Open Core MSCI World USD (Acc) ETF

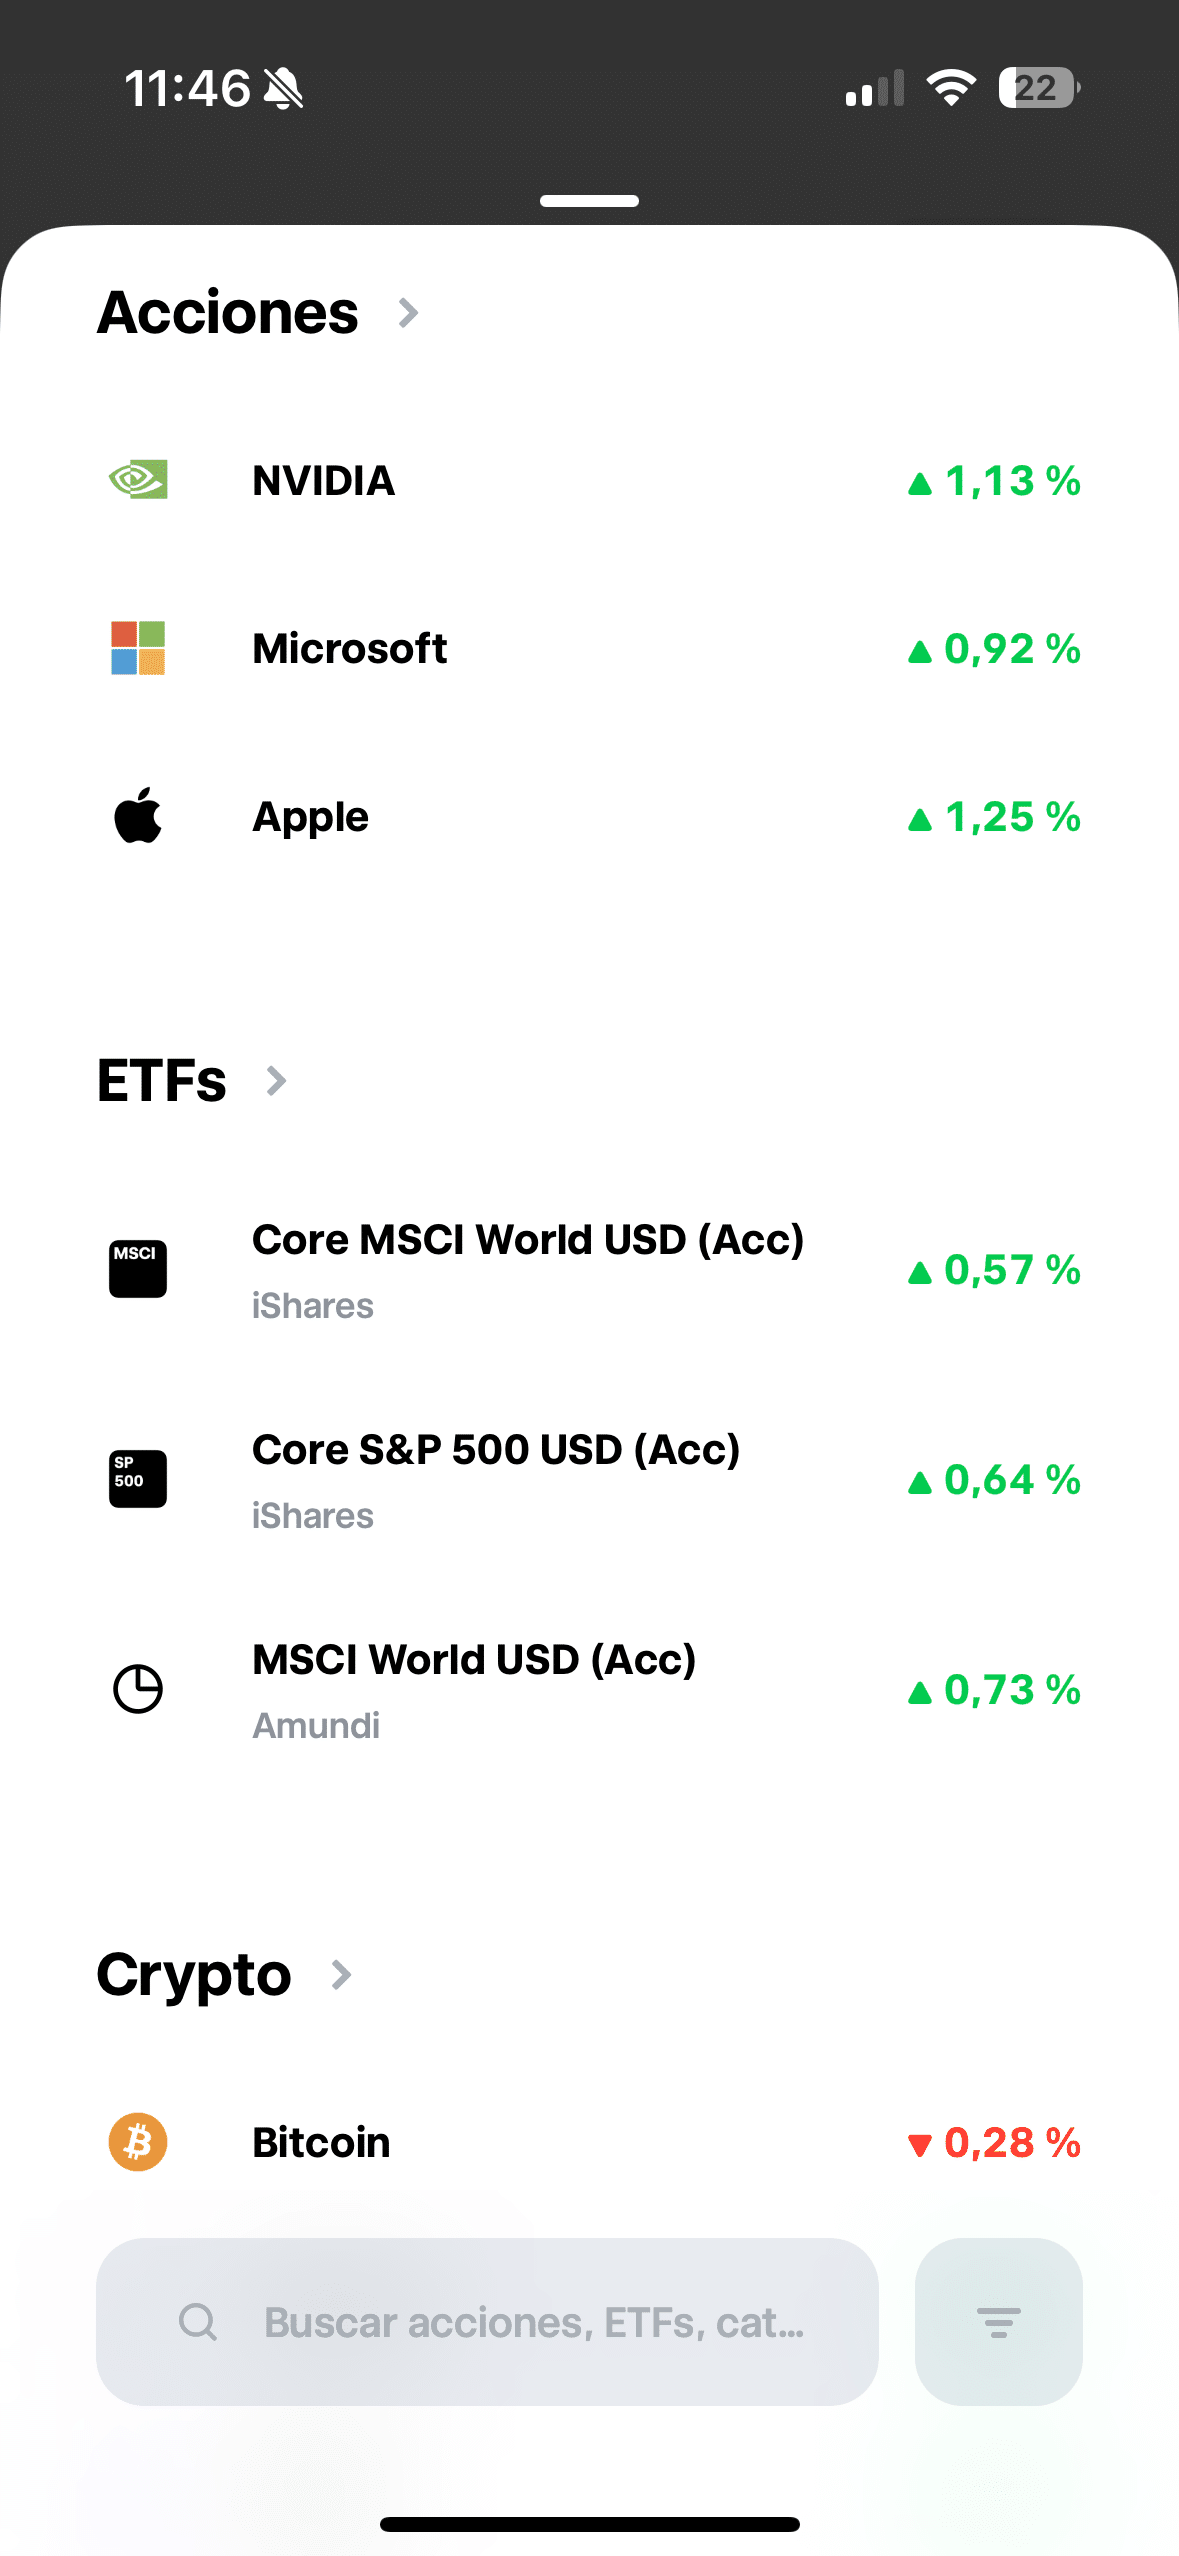[528, 1241]
